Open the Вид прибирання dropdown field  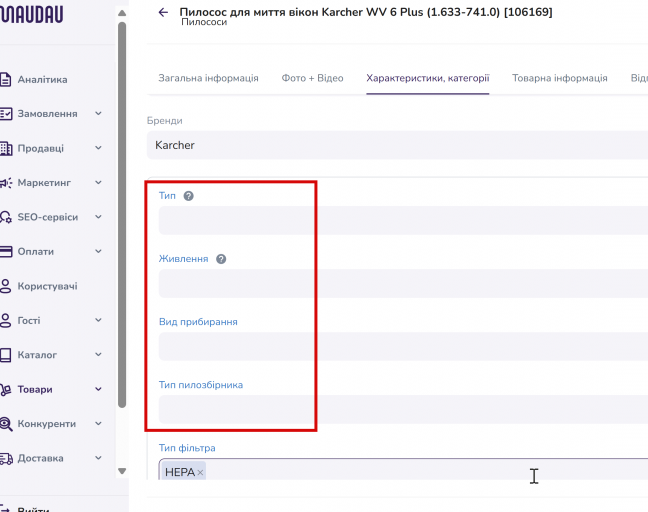(x=403, y=346)
